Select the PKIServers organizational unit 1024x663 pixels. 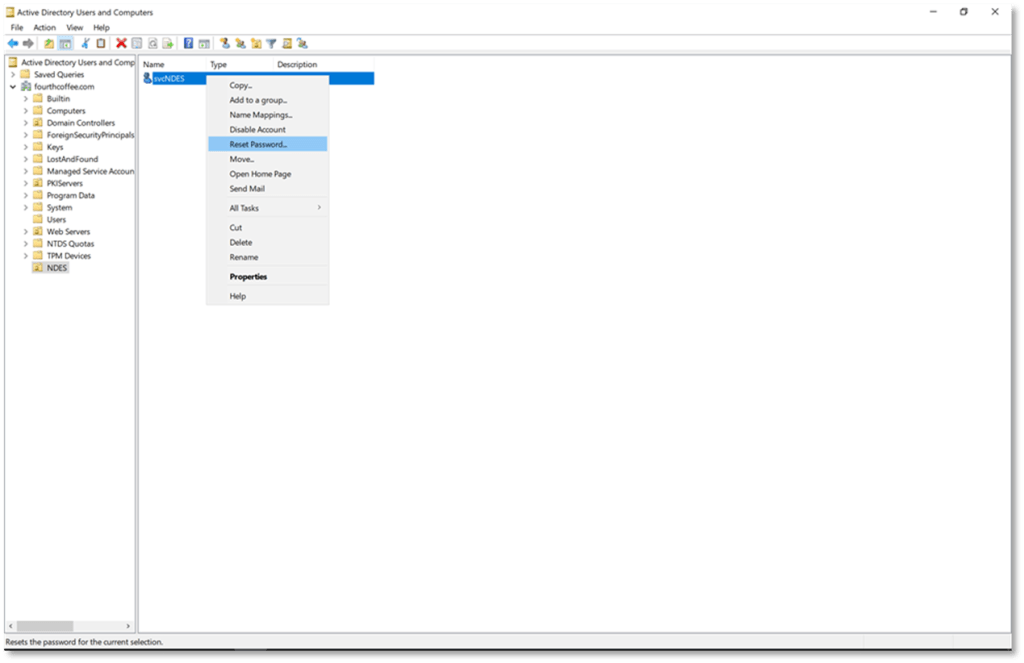64,184
